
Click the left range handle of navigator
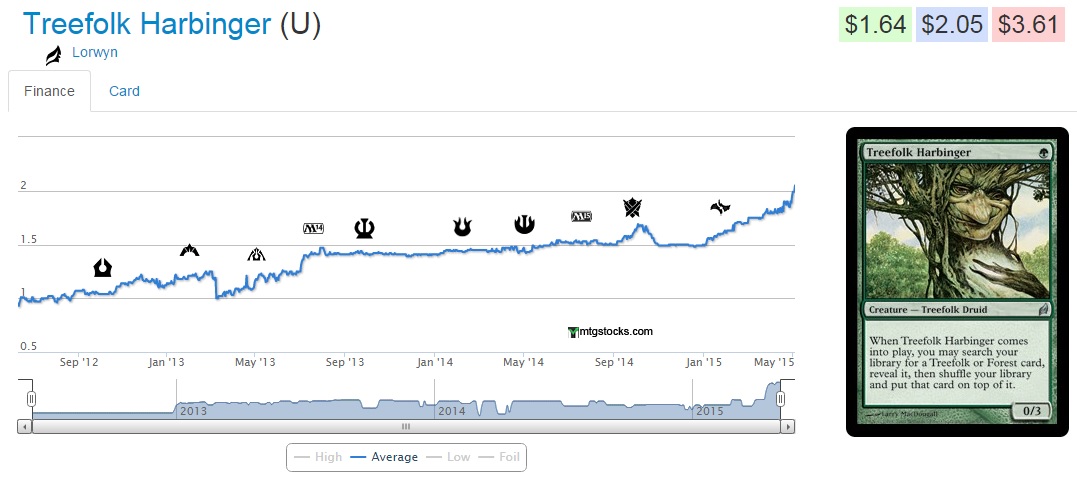coord(31,399)
